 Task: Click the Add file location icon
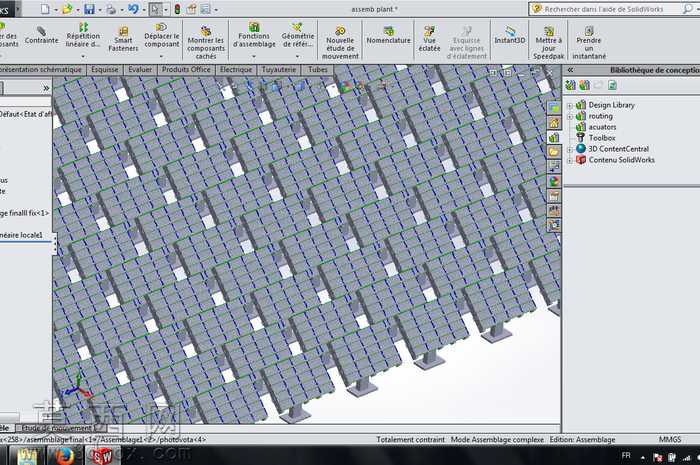(x=584, y=85)
